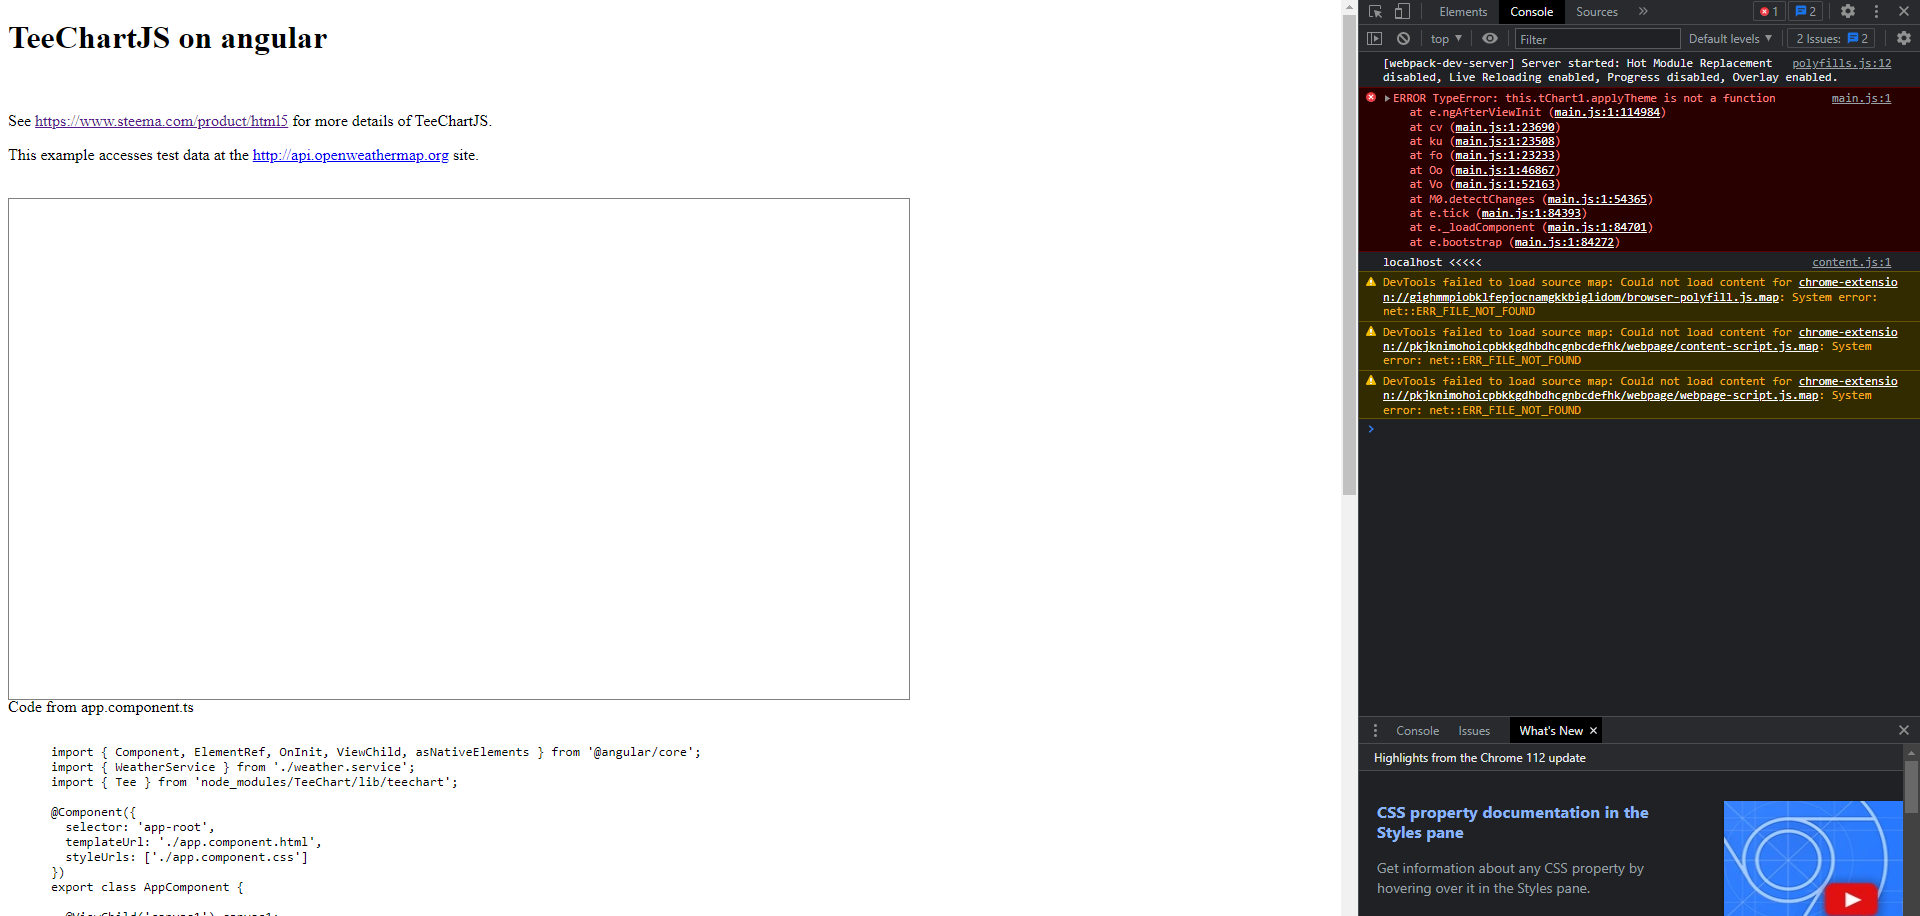Open stack link main.js:1:23508
This screenshot has height=916, width=1920.
tap(1505, 141)
